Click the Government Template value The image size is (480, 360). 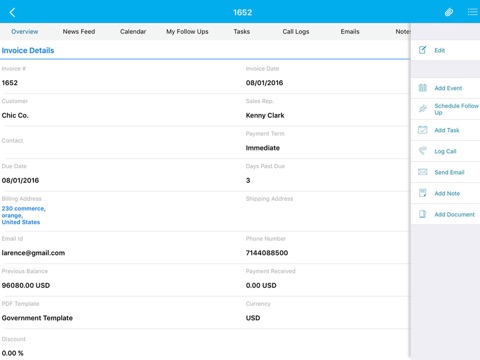[37, 318]
